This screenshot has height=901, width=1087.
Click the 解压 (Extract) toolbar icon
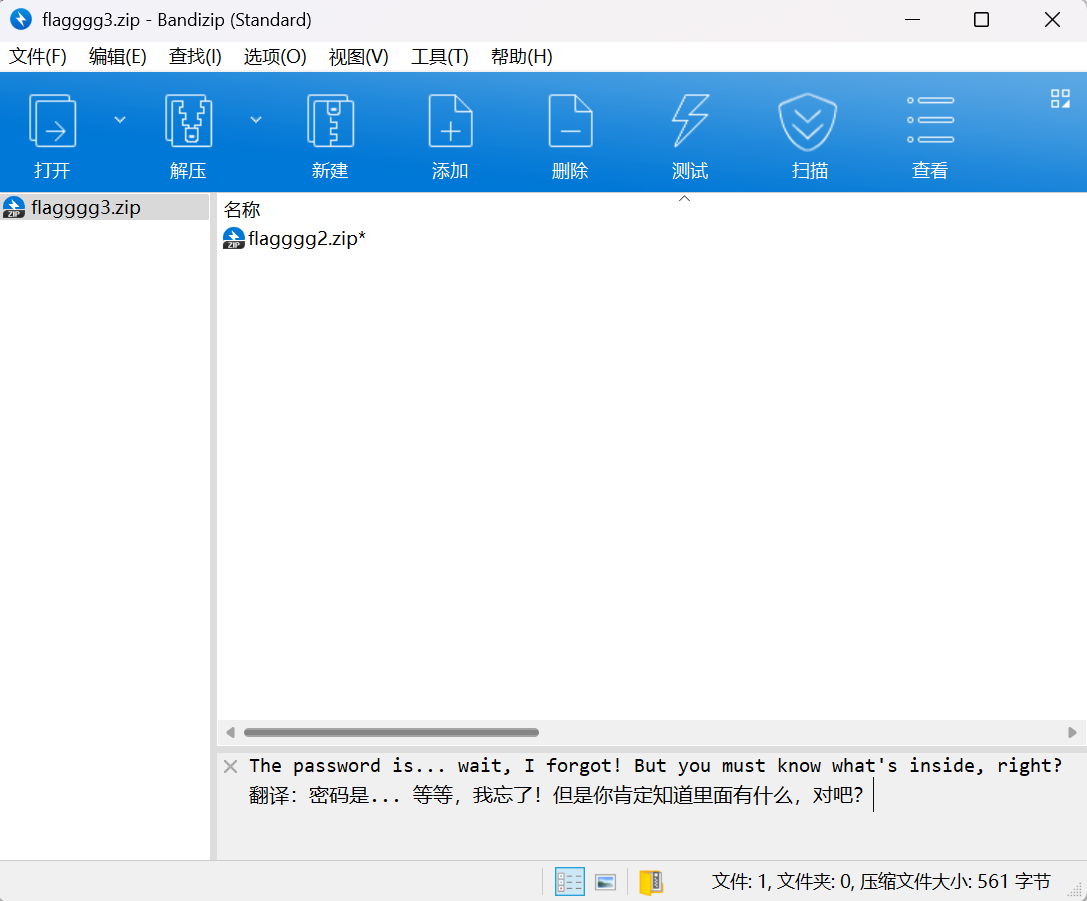point(188,122)
